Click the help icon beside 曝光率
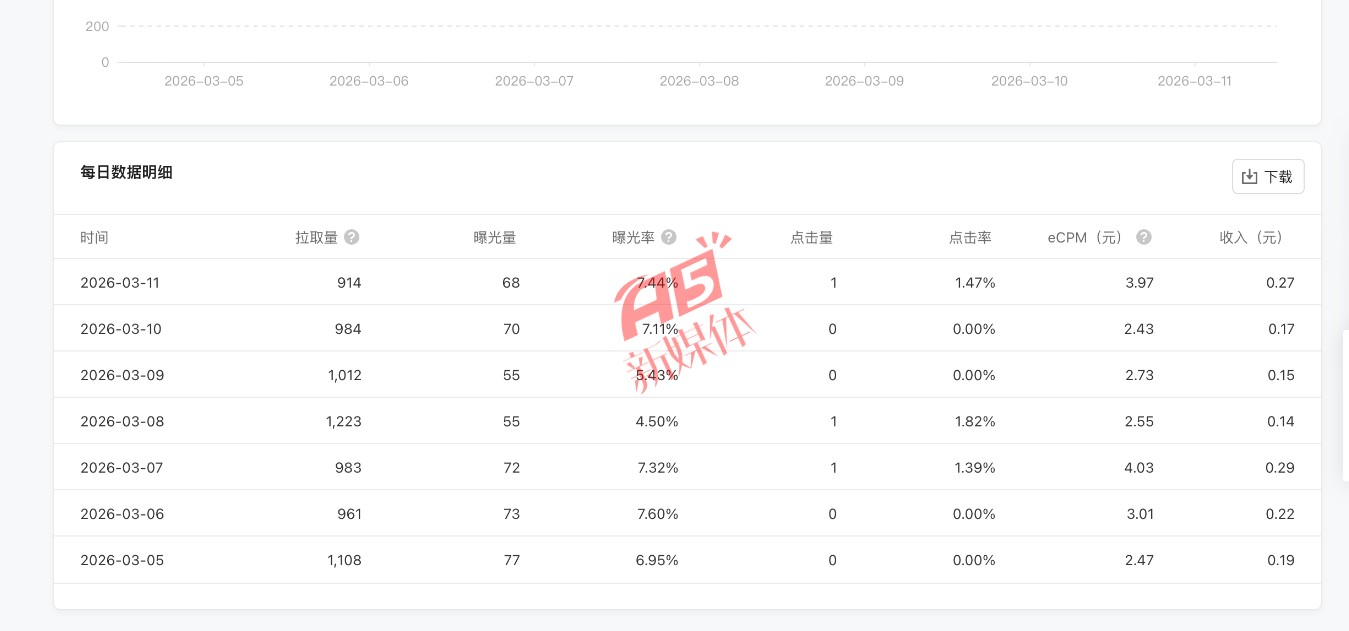Viewport: 1349px width, 631px height. click(x=669, y=237)
